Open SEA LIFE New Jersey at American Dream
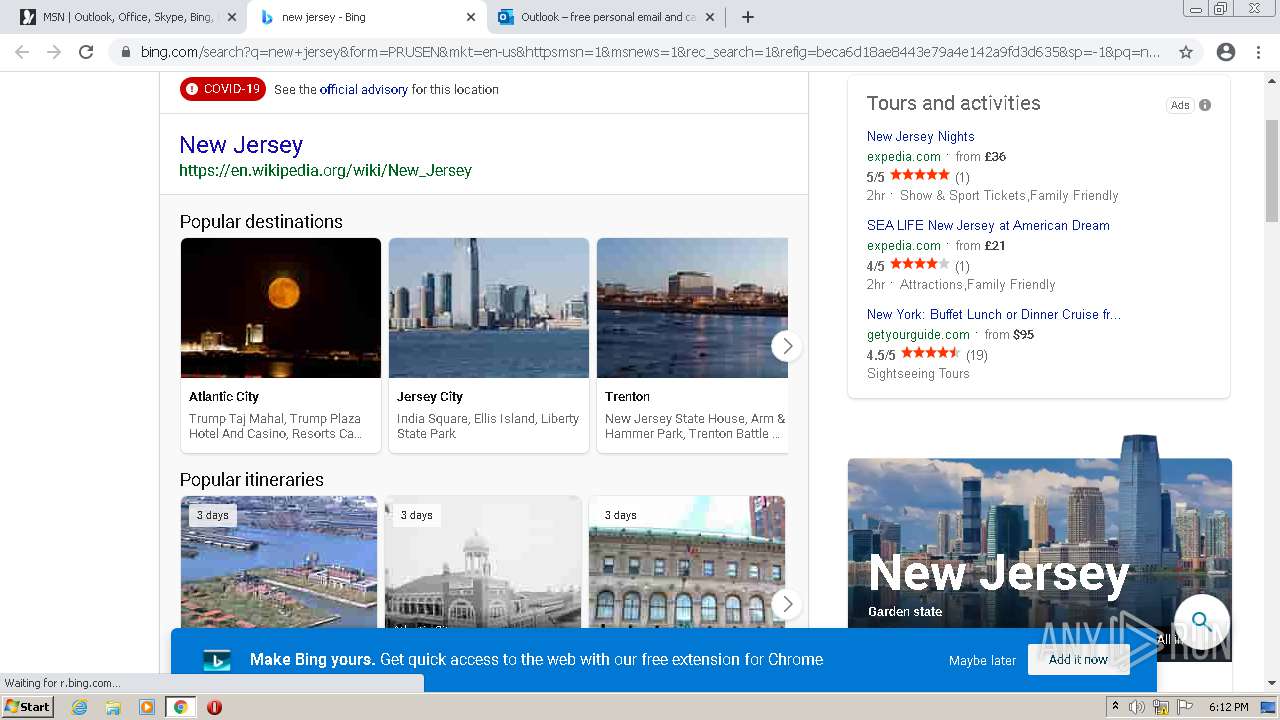The height and width of the screenshot is (720, 1280). pyautogui.click(x=988, y=225)
